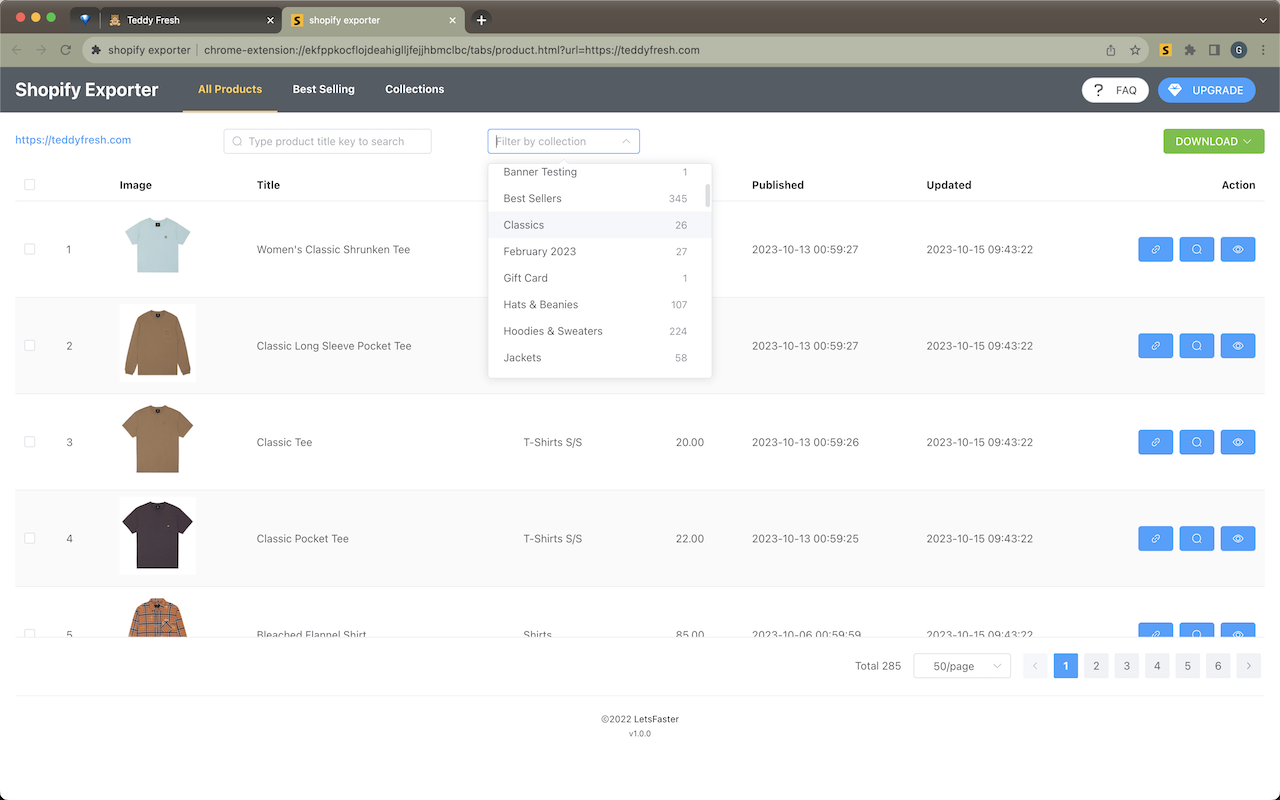
Task: Click the search magnifier in title search box
Action: click(237, 142)
